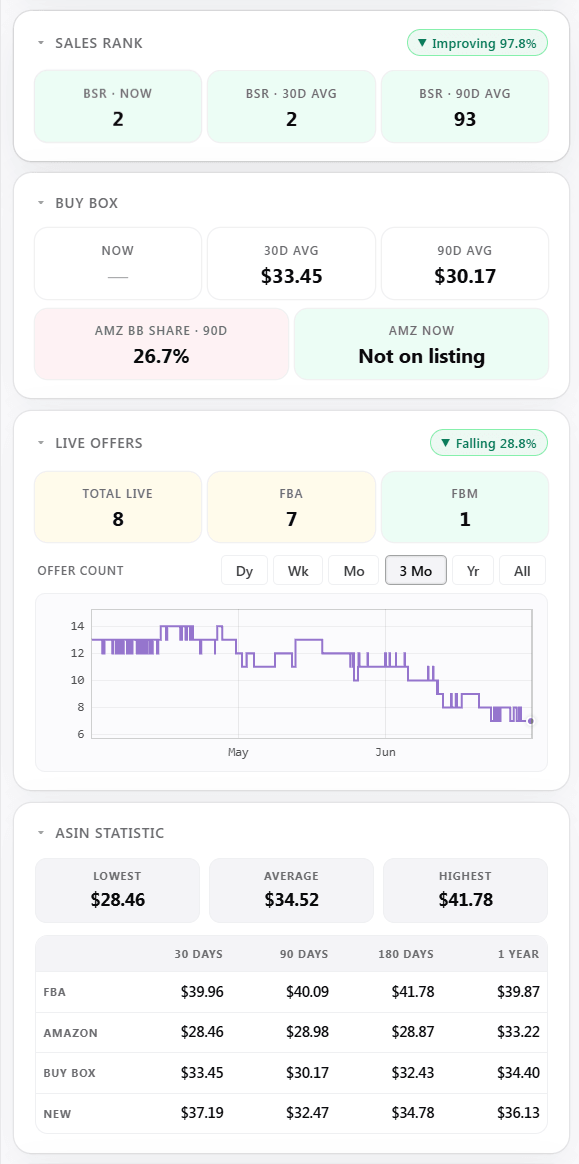Show All offer count history

pos(523,570)
